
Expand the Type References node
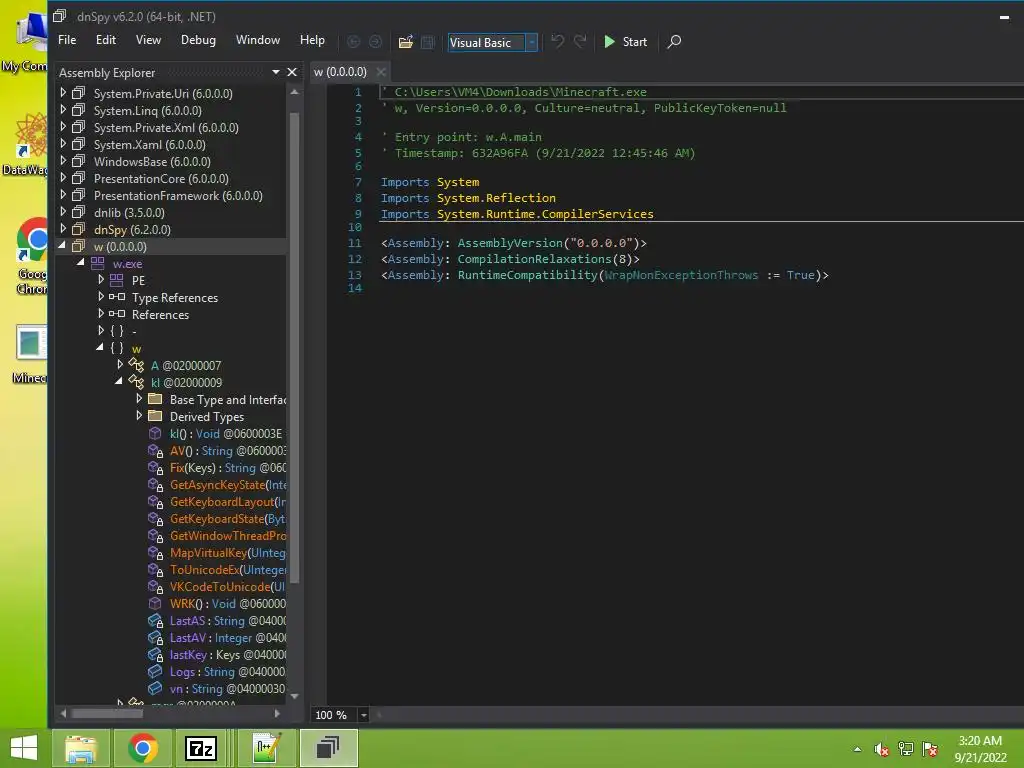click(x=101, y=296)
